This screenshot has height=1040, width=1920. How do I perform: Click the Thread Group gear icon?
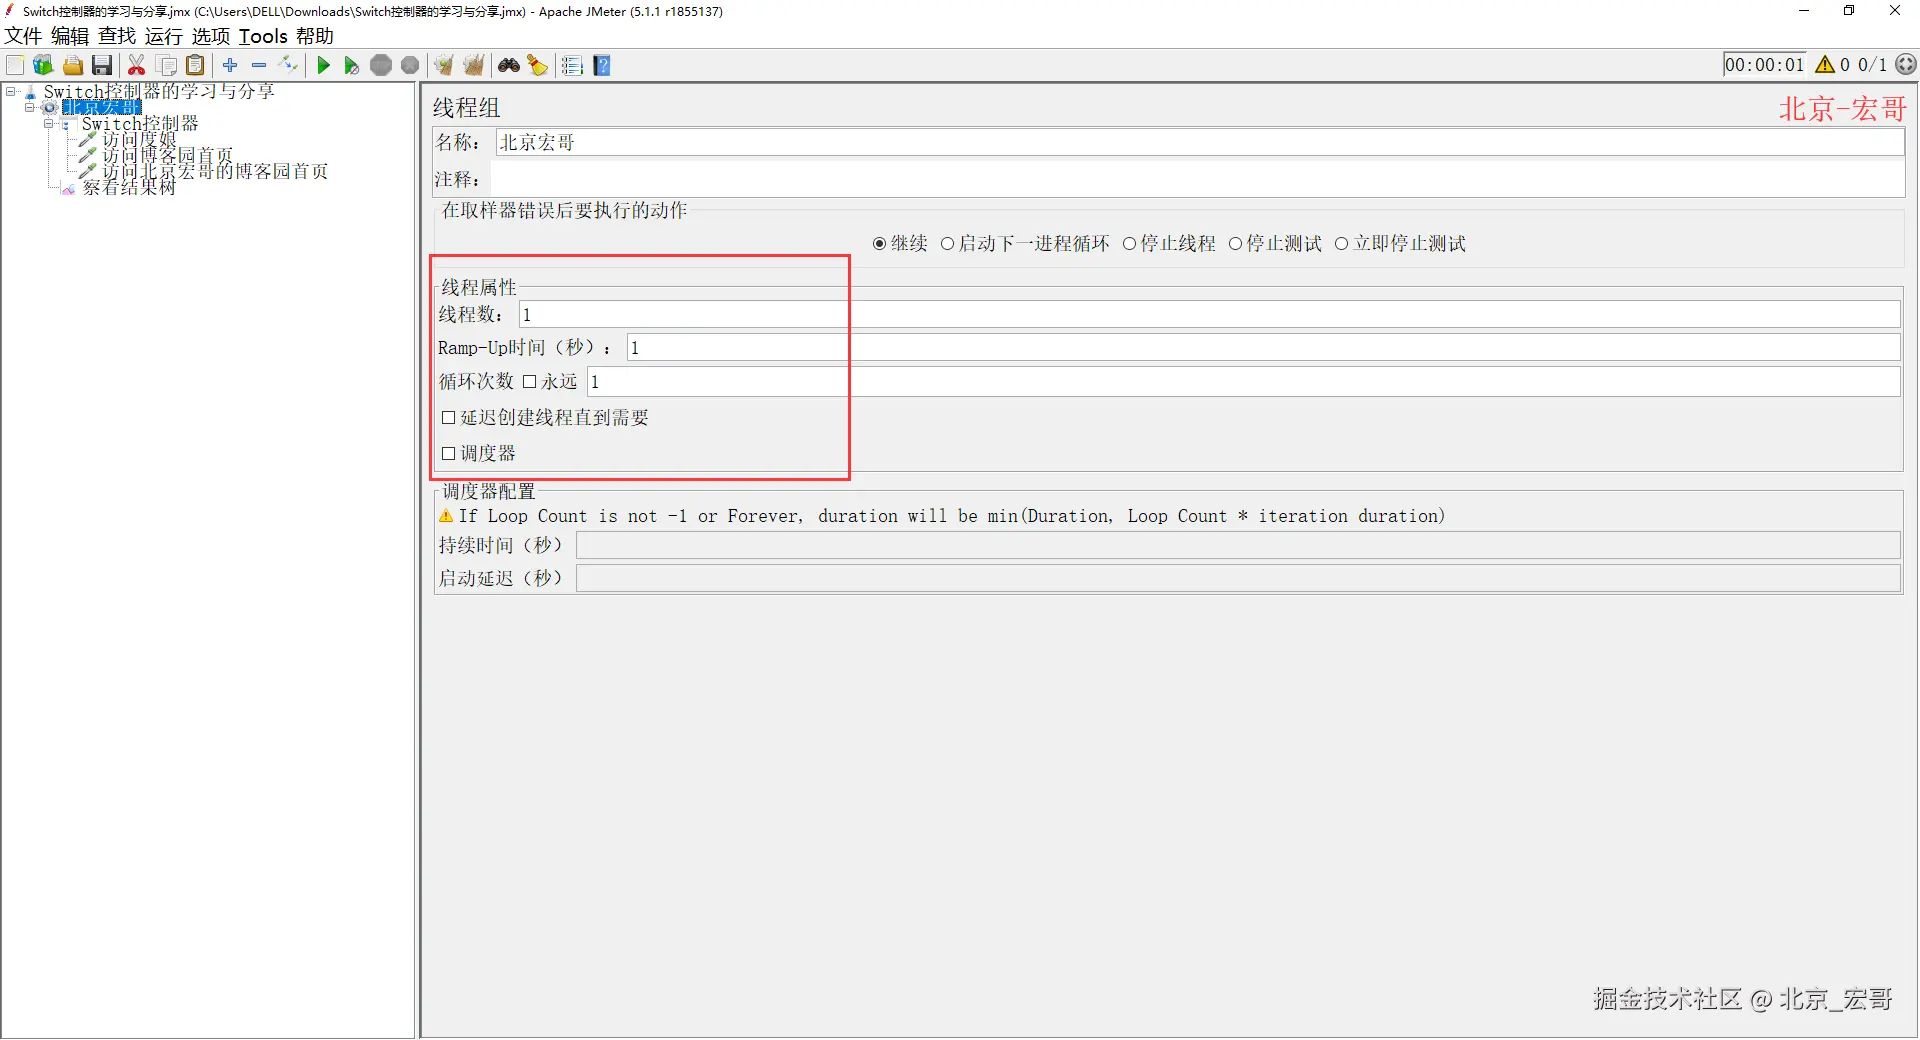tap(49, 107)
